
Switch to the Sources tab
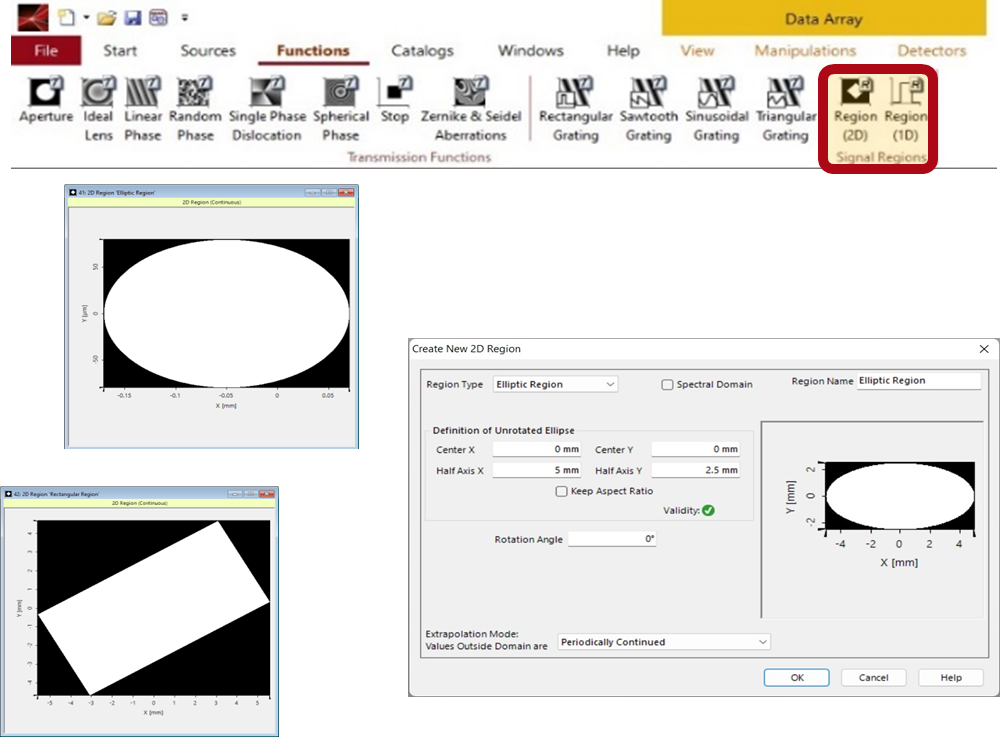tap(208, 50)
